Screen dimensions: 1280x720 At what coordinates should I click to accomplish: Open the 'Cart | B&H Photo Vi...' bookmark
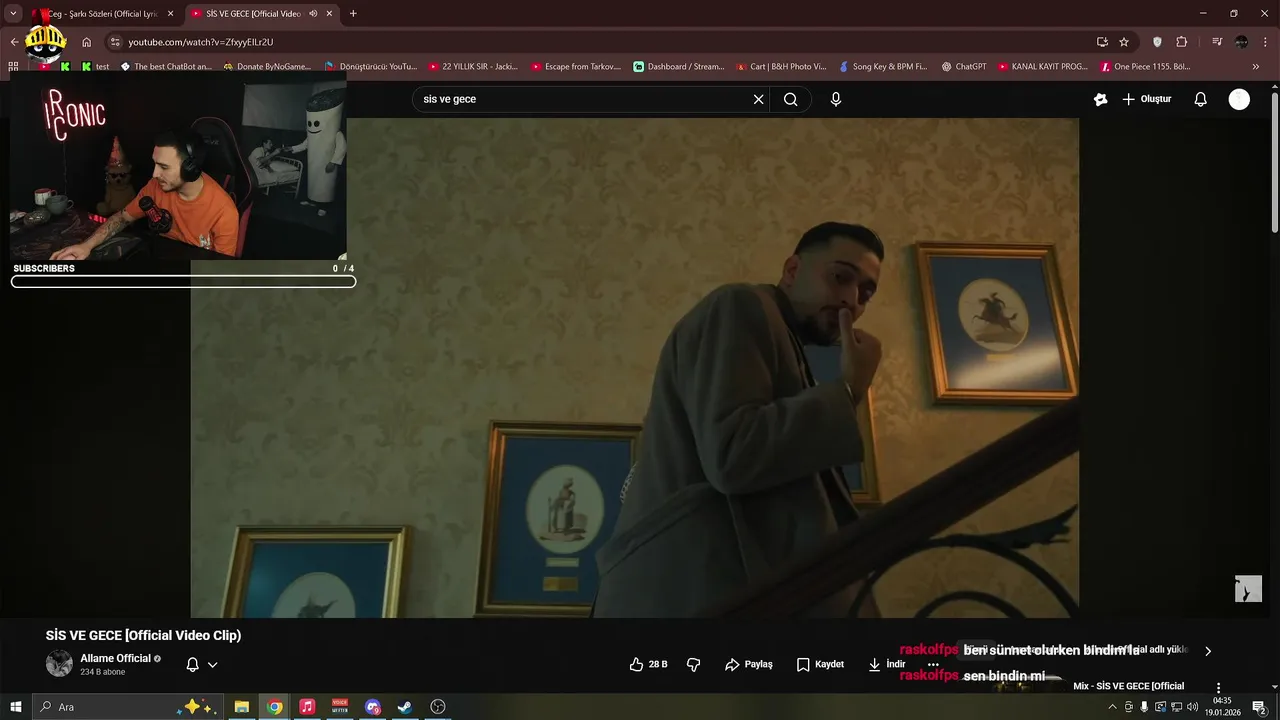[781, 67]
